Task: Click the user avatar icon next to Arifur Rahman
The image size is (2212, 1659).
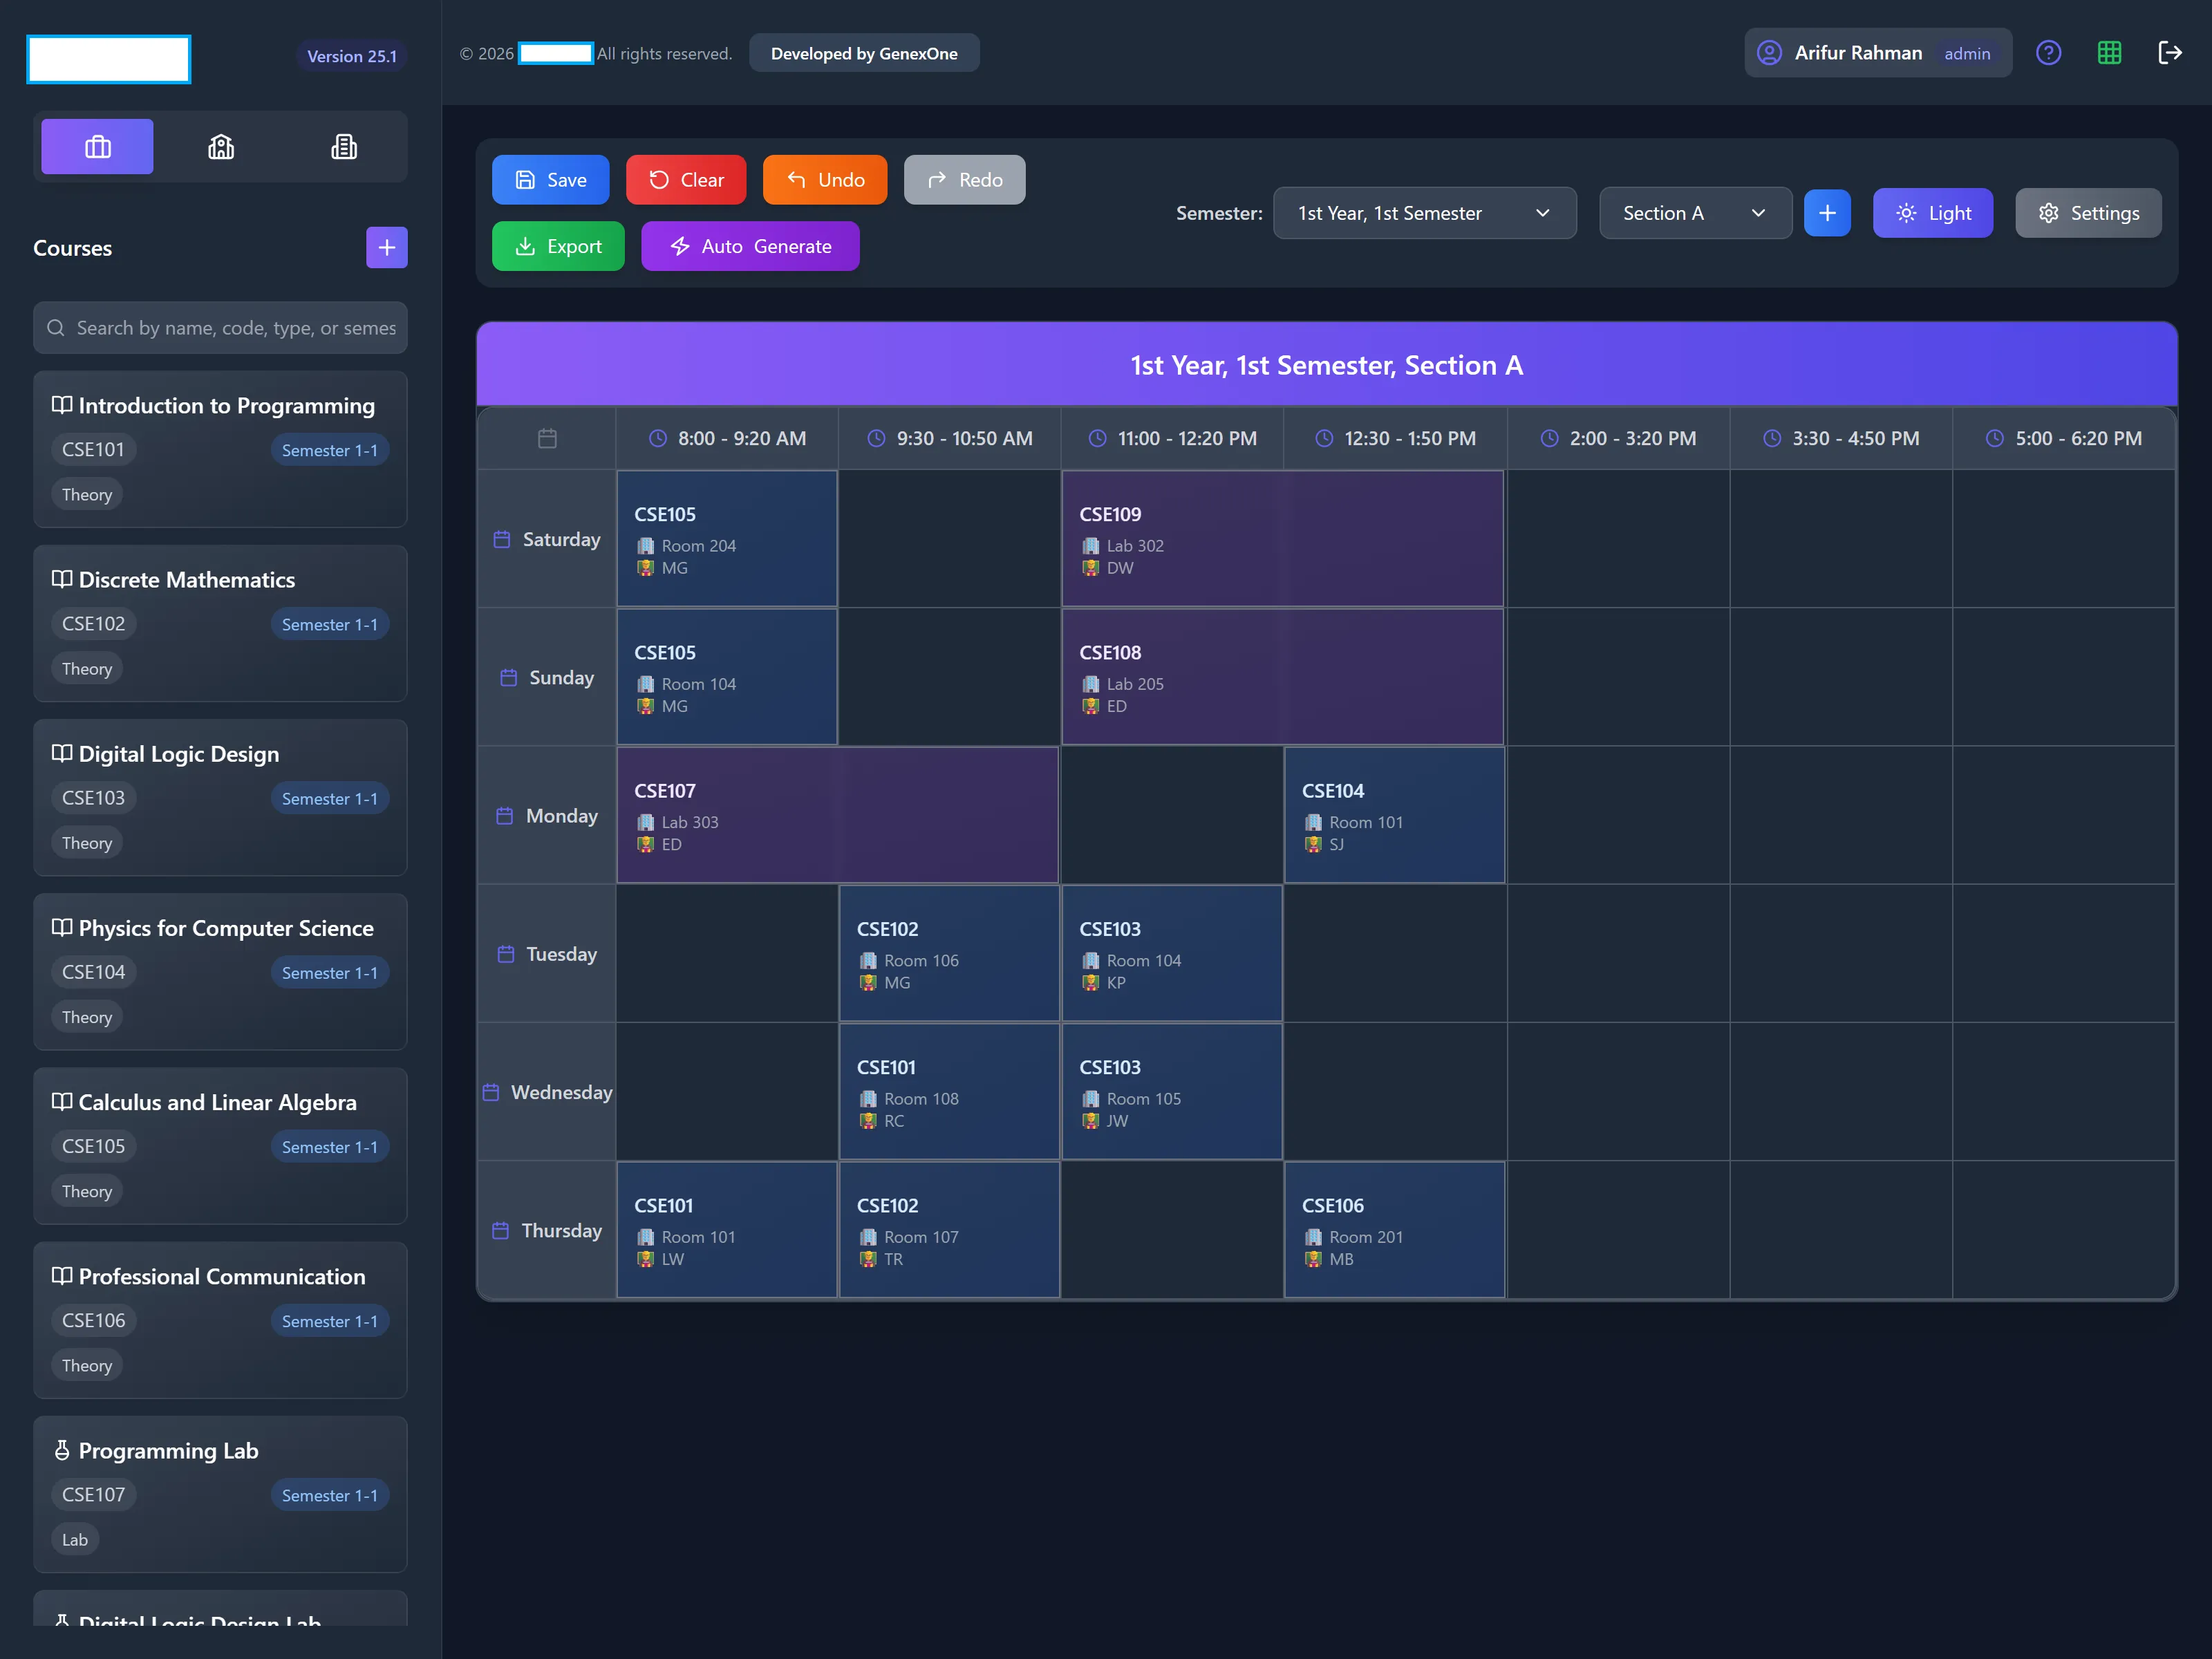Action: [x=1768, y=53]
